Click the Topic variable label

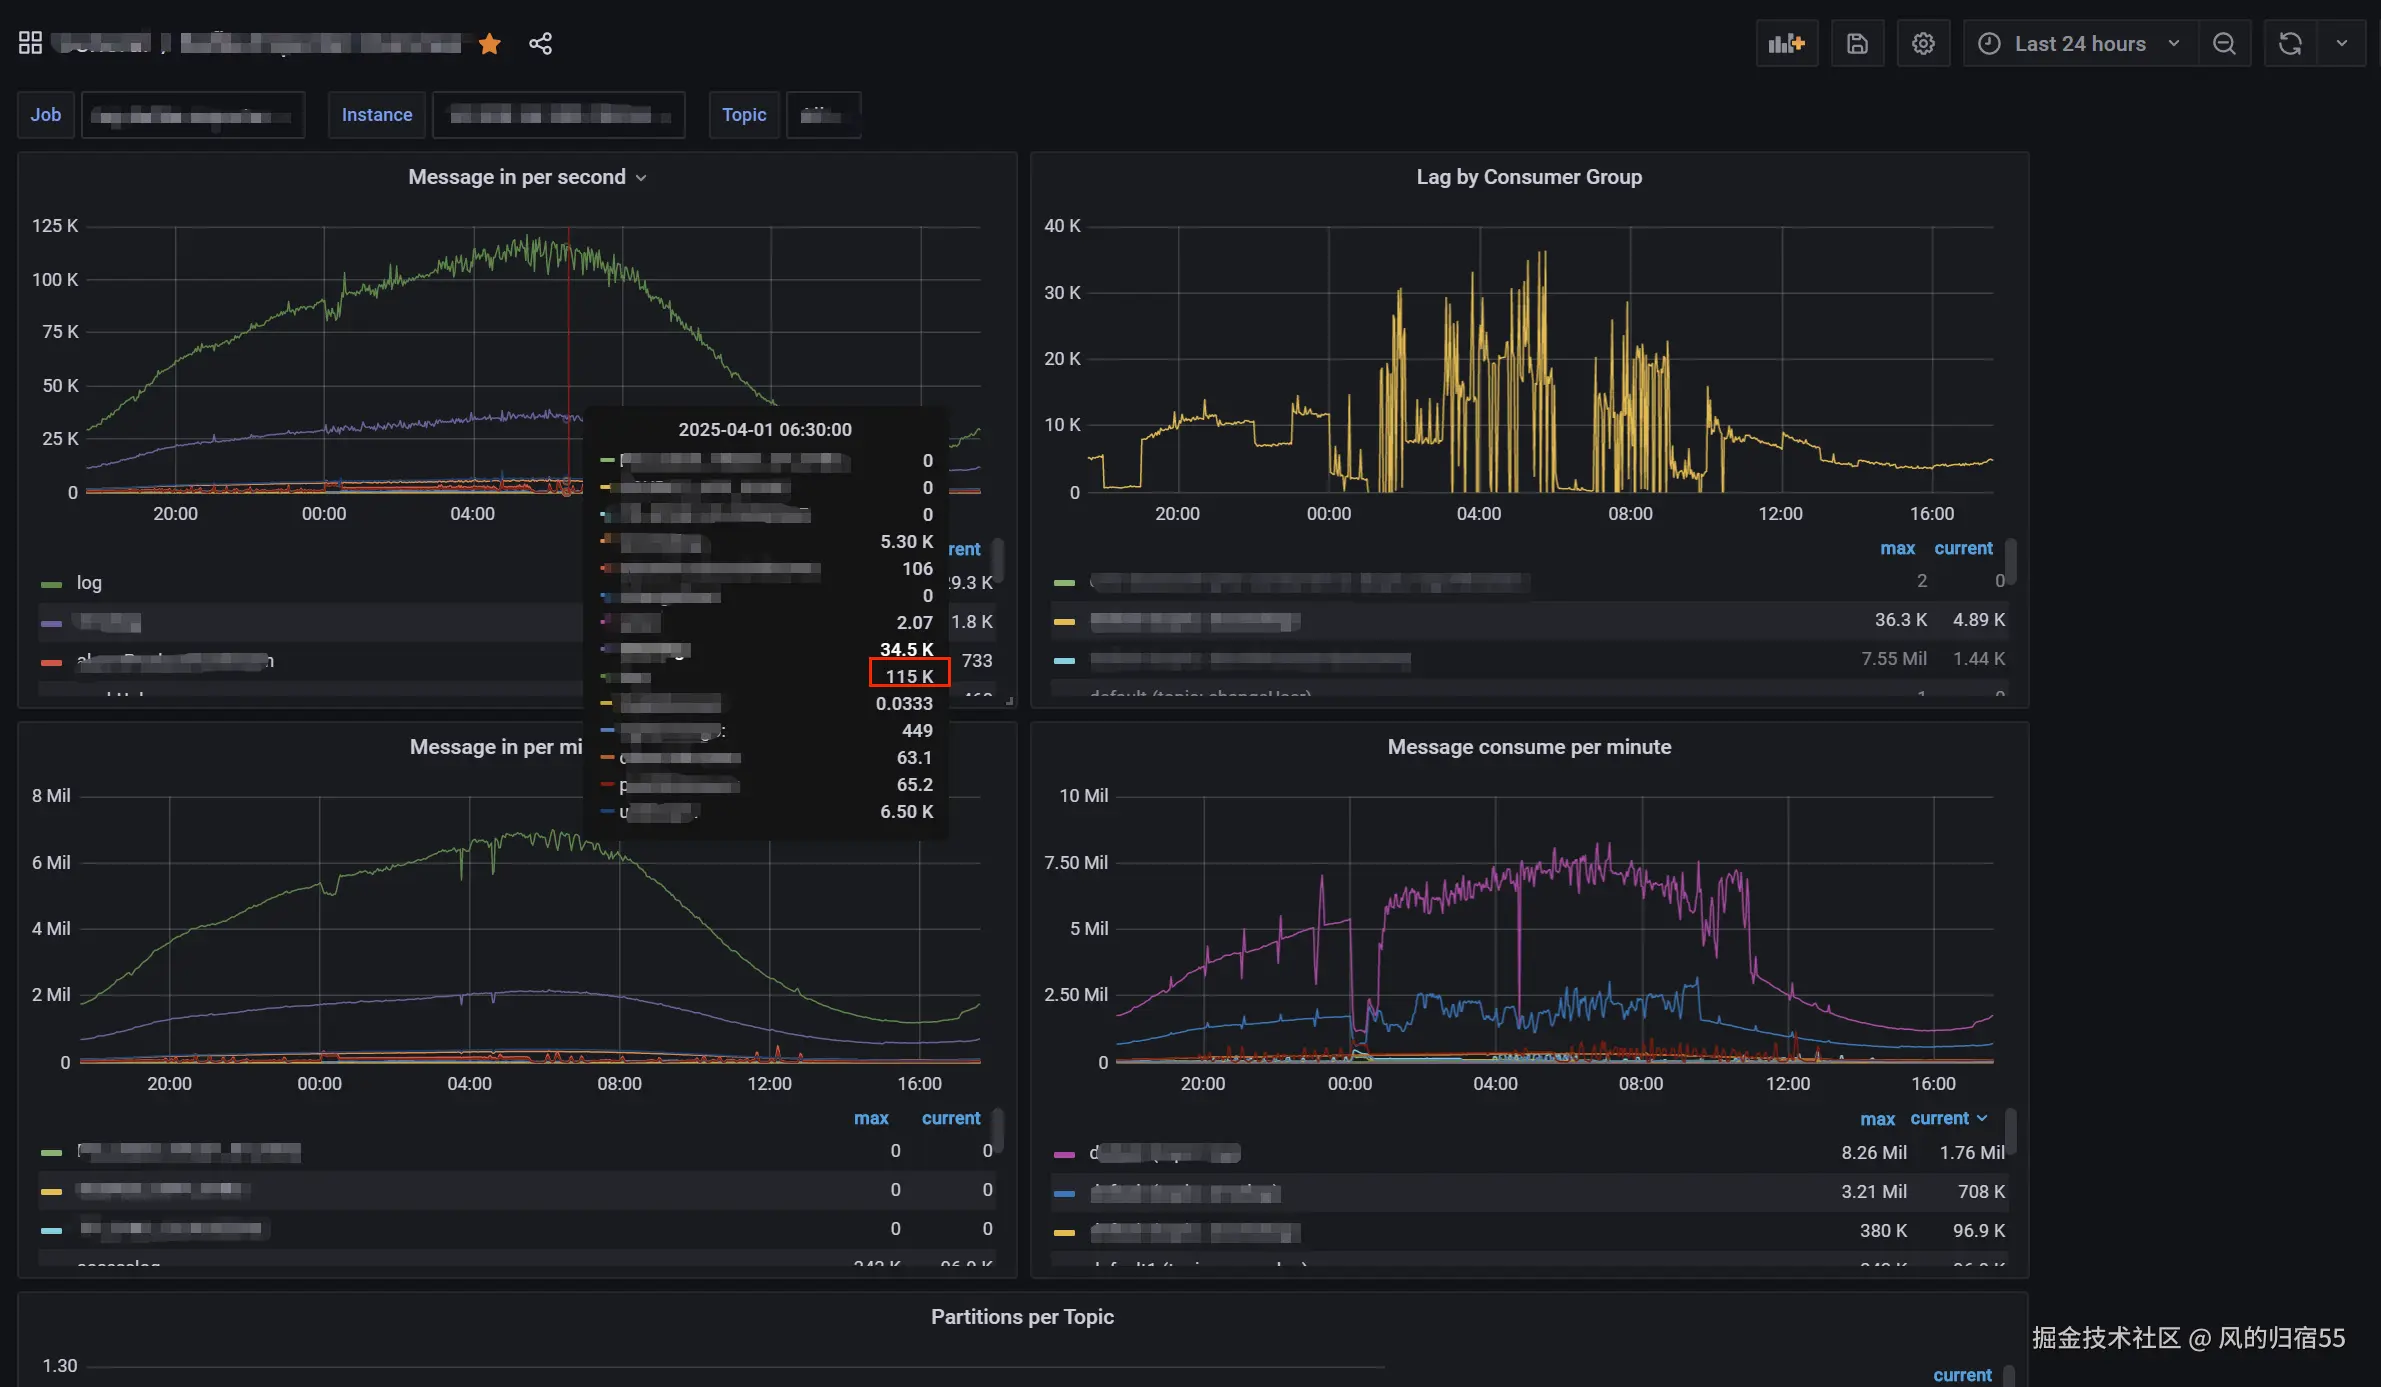tap(744, 115)
